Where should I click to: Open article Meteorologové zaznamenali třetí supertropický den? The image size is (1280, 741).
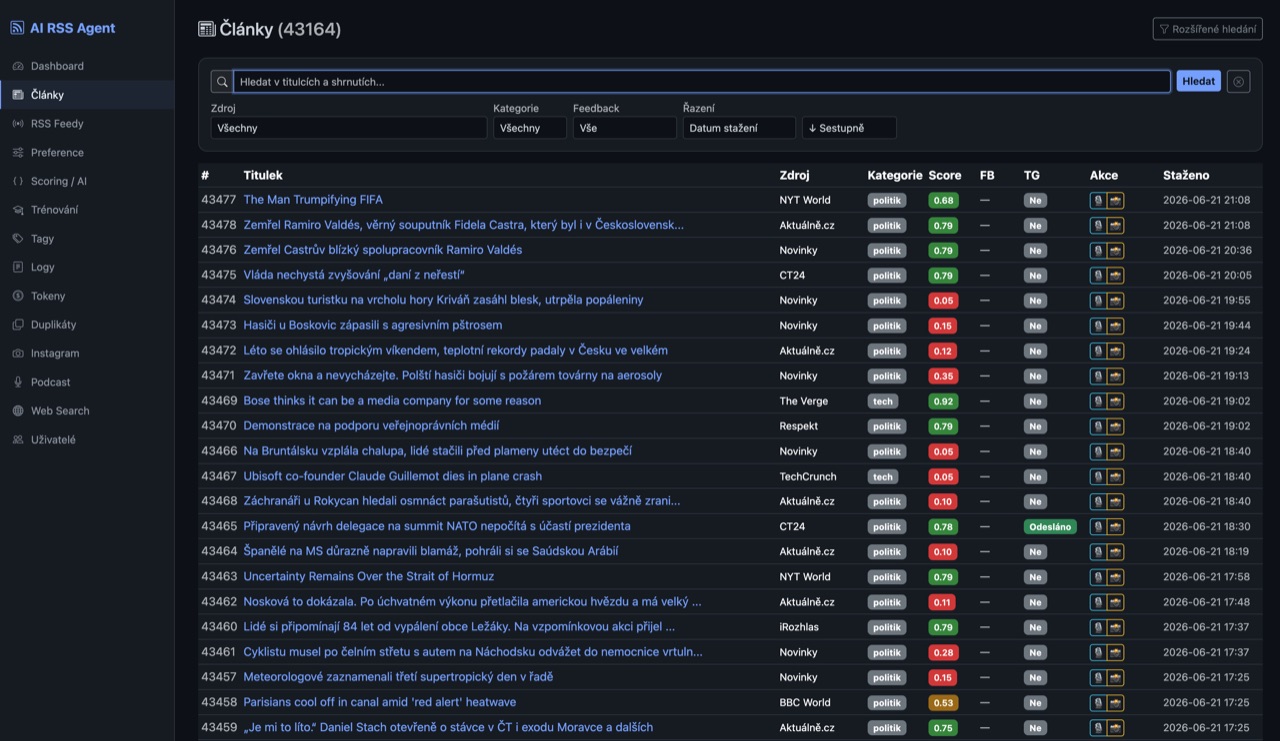[398, 677]
